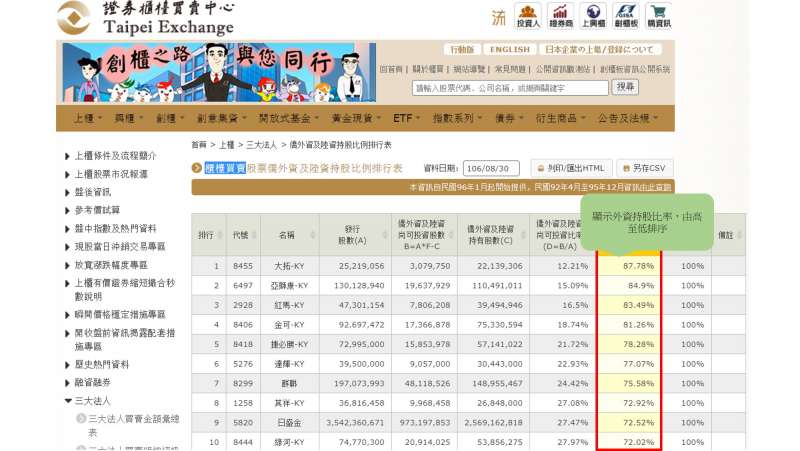Screen dimensions: 800x451
Task: Sort by 僑外資及陸資持有股數(C) column
Action: click(493, 235)
